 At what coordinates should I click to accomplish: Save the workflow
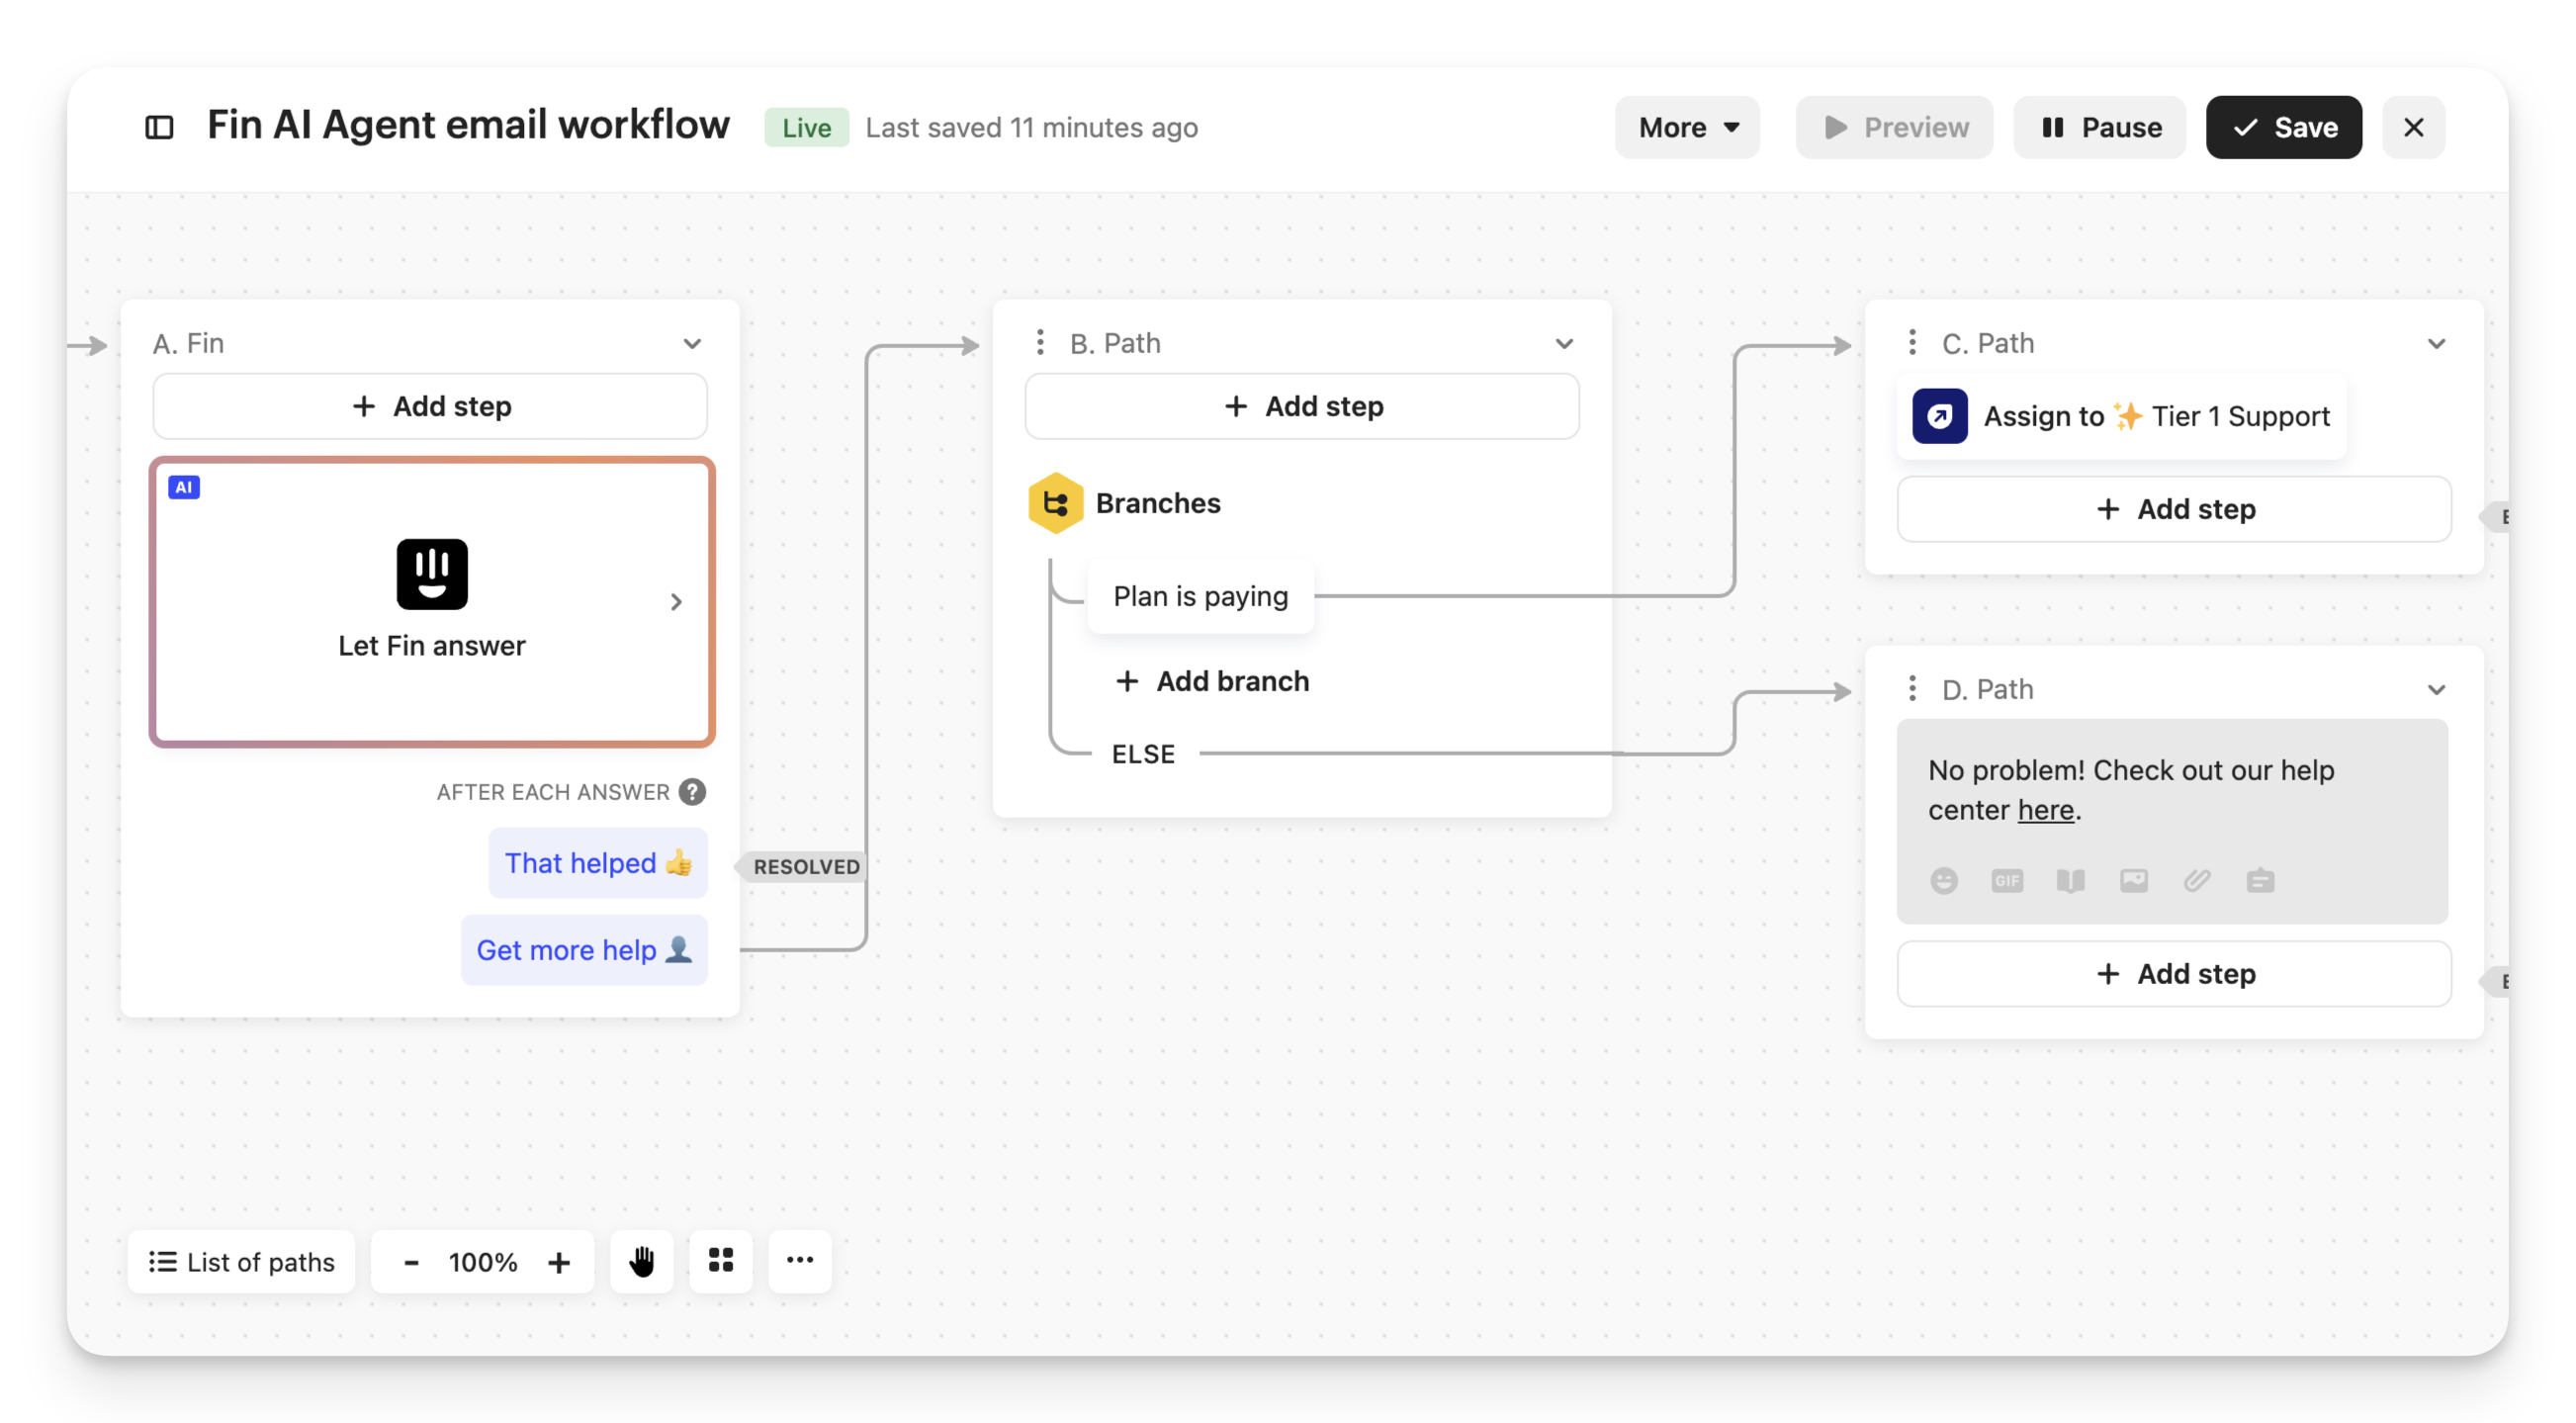click(2283, 127)
